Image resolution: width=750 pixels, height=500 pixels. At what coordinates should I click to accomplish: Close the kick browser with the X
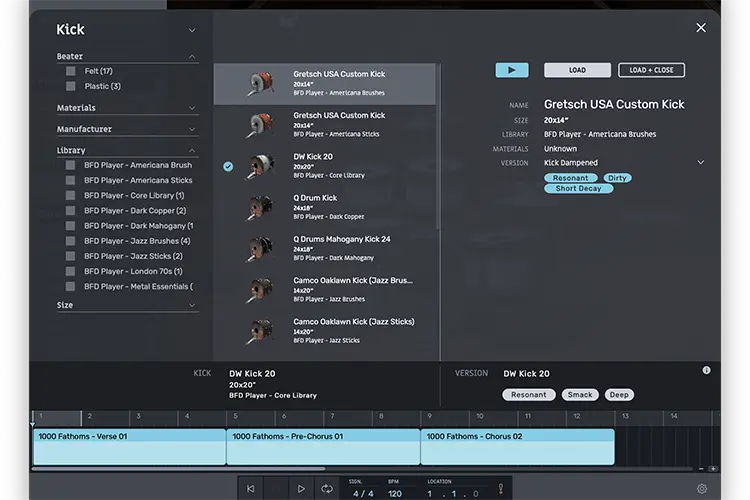pos(701,28)
